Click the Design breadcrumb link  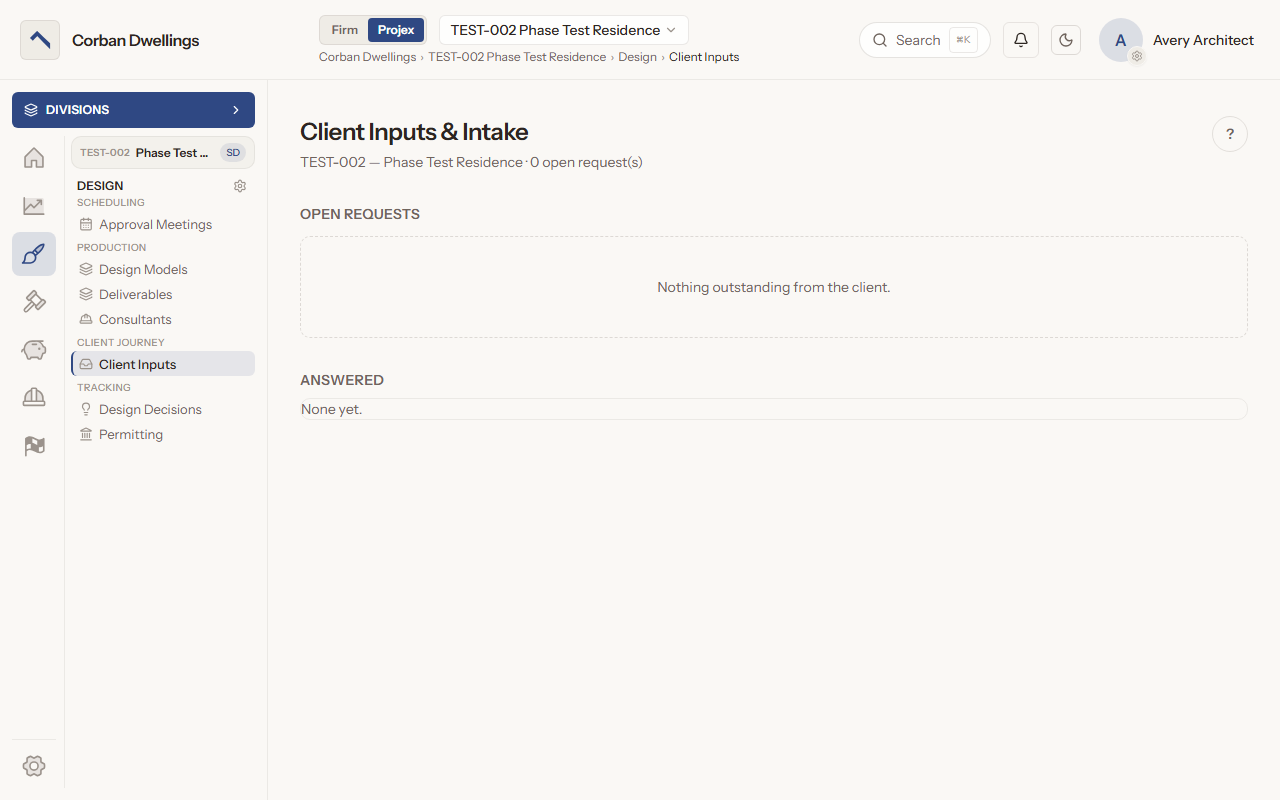click(637, 57)
